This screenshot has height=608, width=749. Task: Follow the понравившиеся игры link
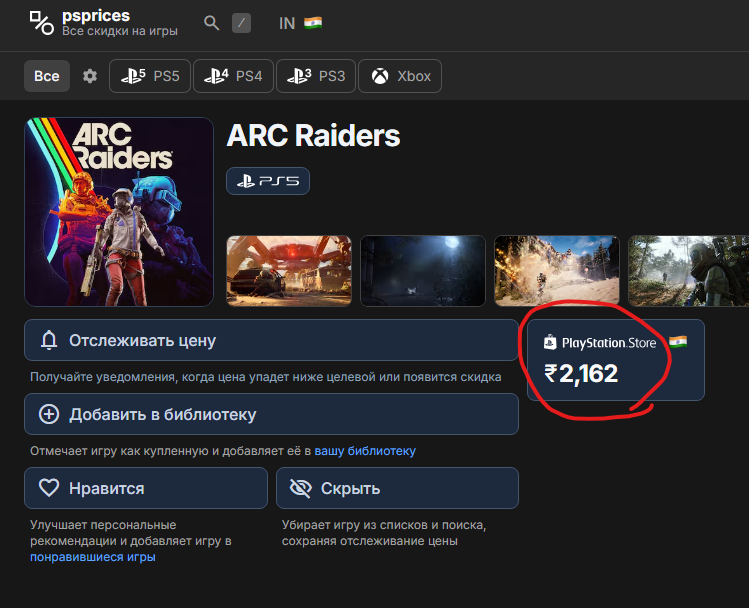(93, 557)
